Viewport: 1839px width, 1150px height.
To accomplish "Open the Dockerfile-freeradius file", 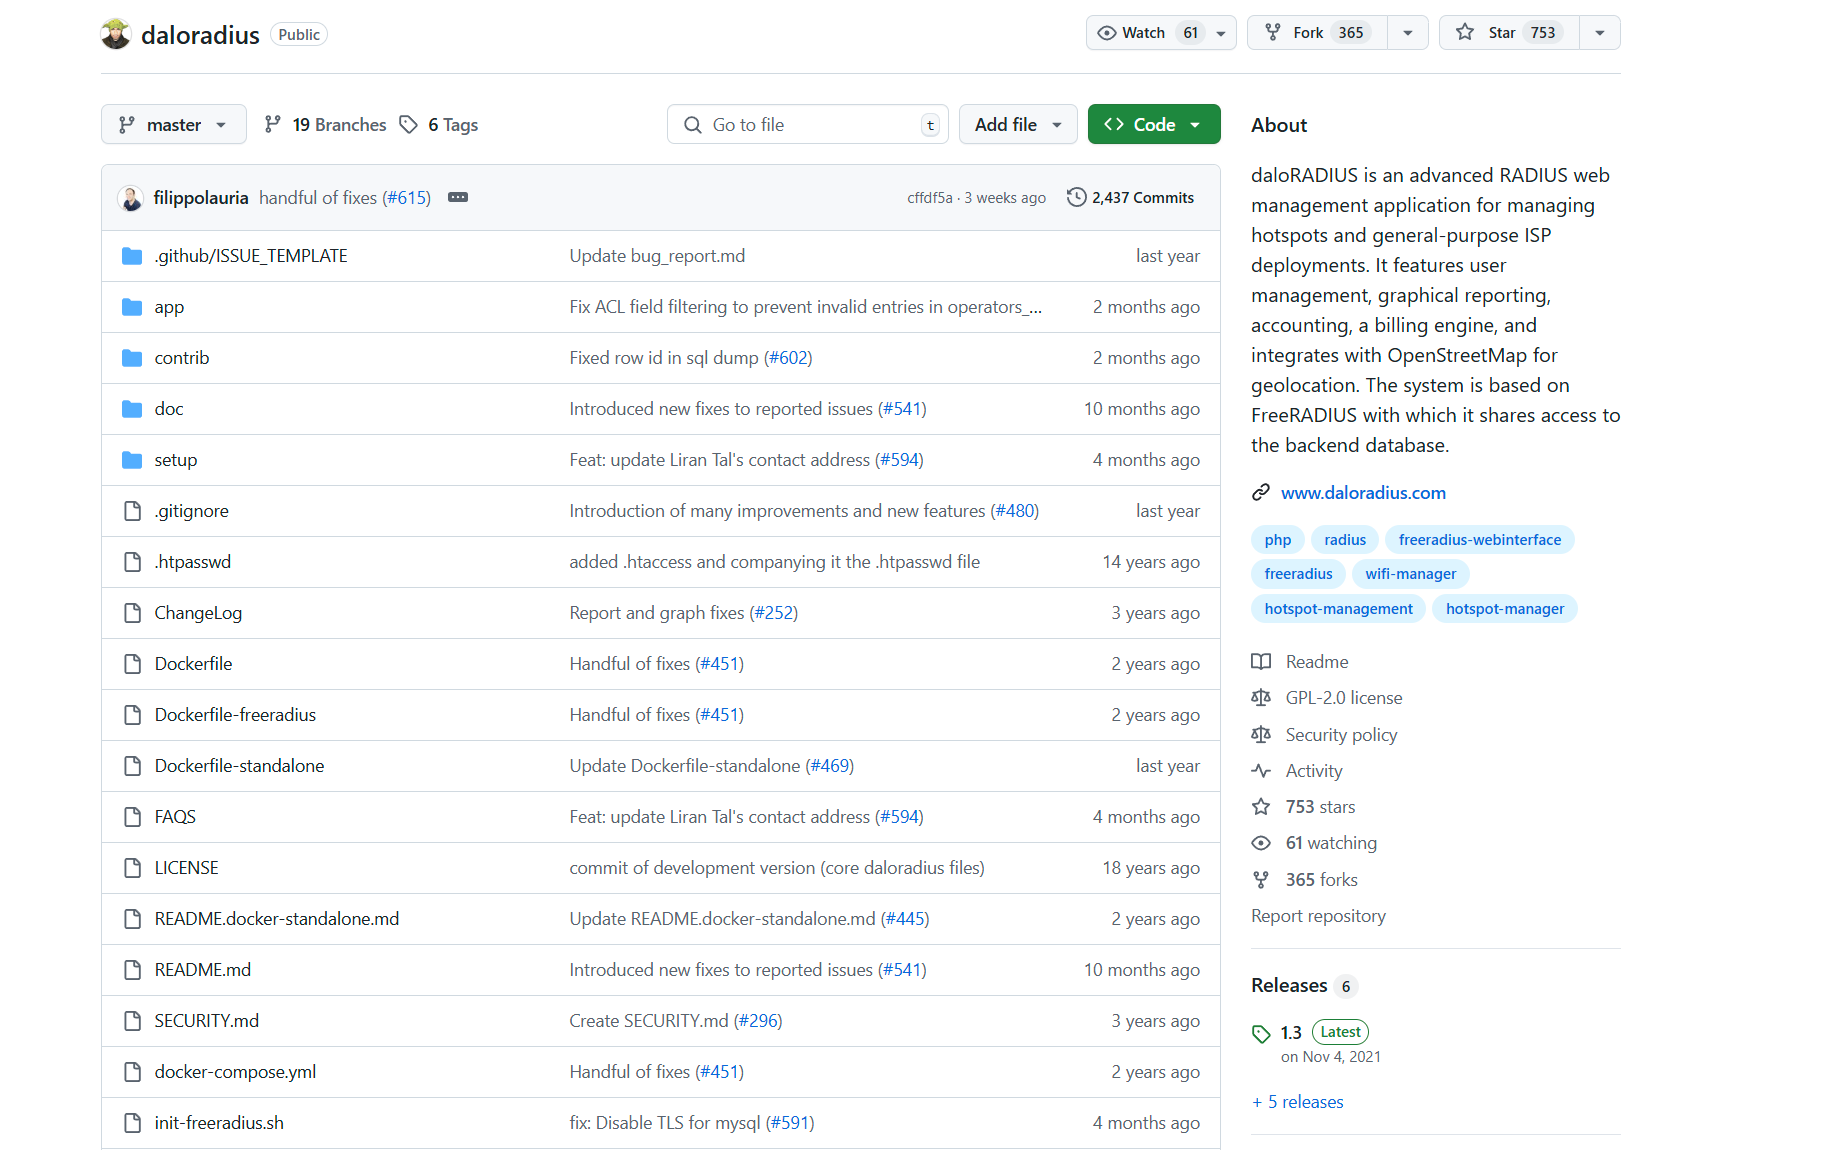I will pos(235,715).
